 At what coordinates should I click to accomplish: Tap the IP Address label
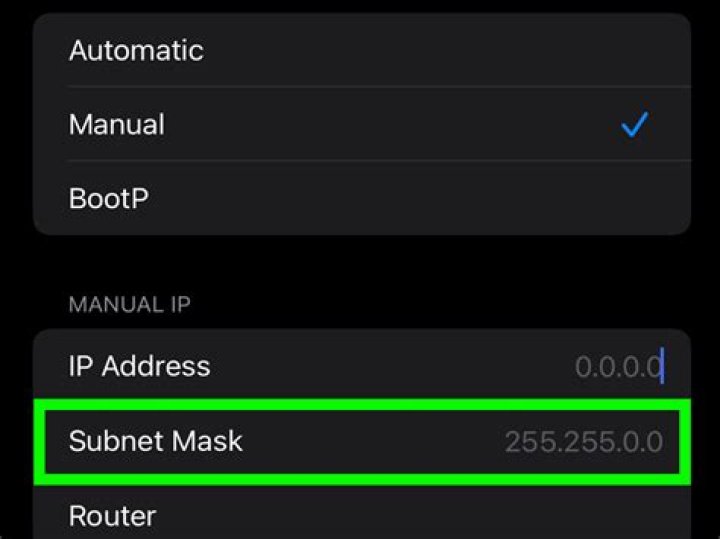139,366
